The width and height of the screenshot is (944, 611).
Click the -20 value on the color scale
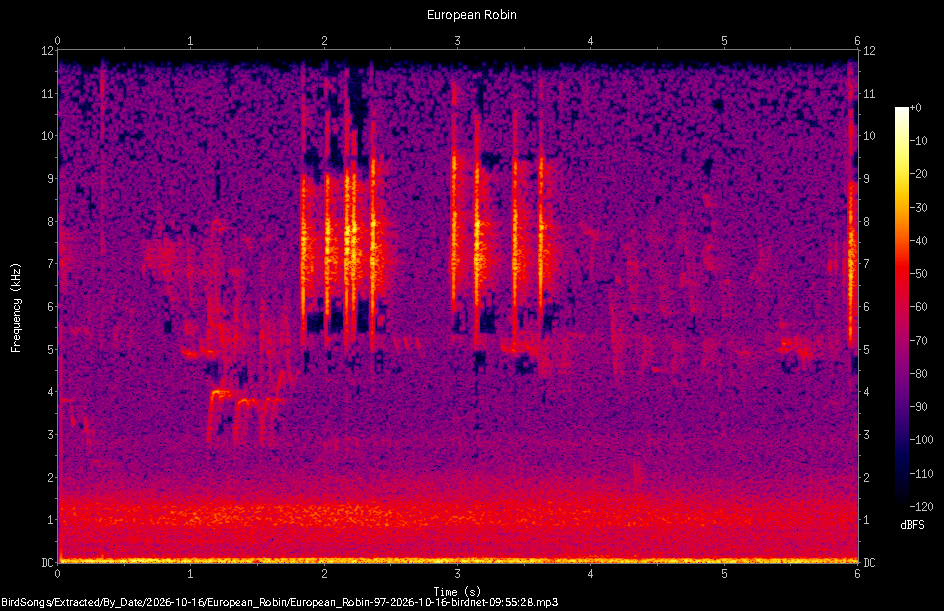[x=919, y=174]
